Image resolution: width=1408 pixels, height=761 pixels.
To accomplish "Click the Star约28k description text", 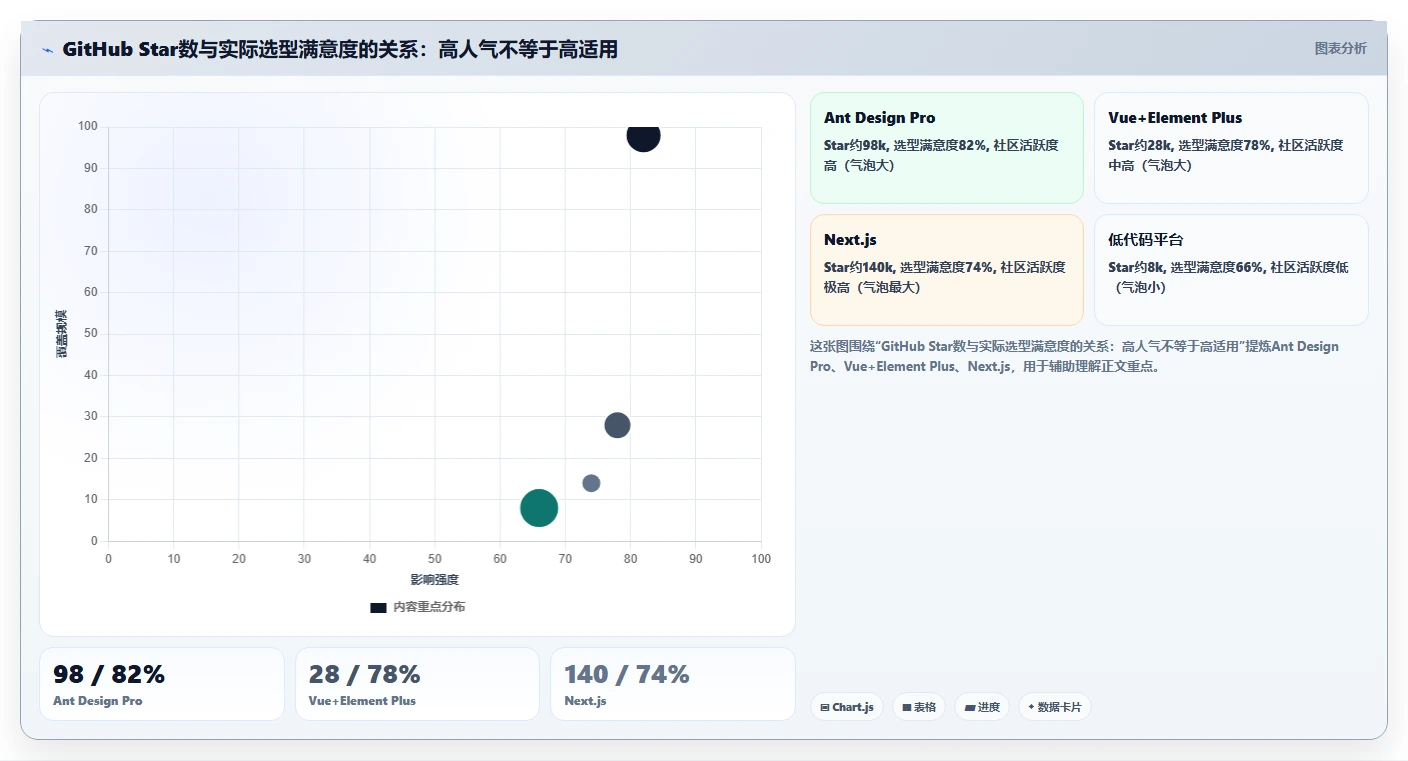I will tap(1226, 155).
